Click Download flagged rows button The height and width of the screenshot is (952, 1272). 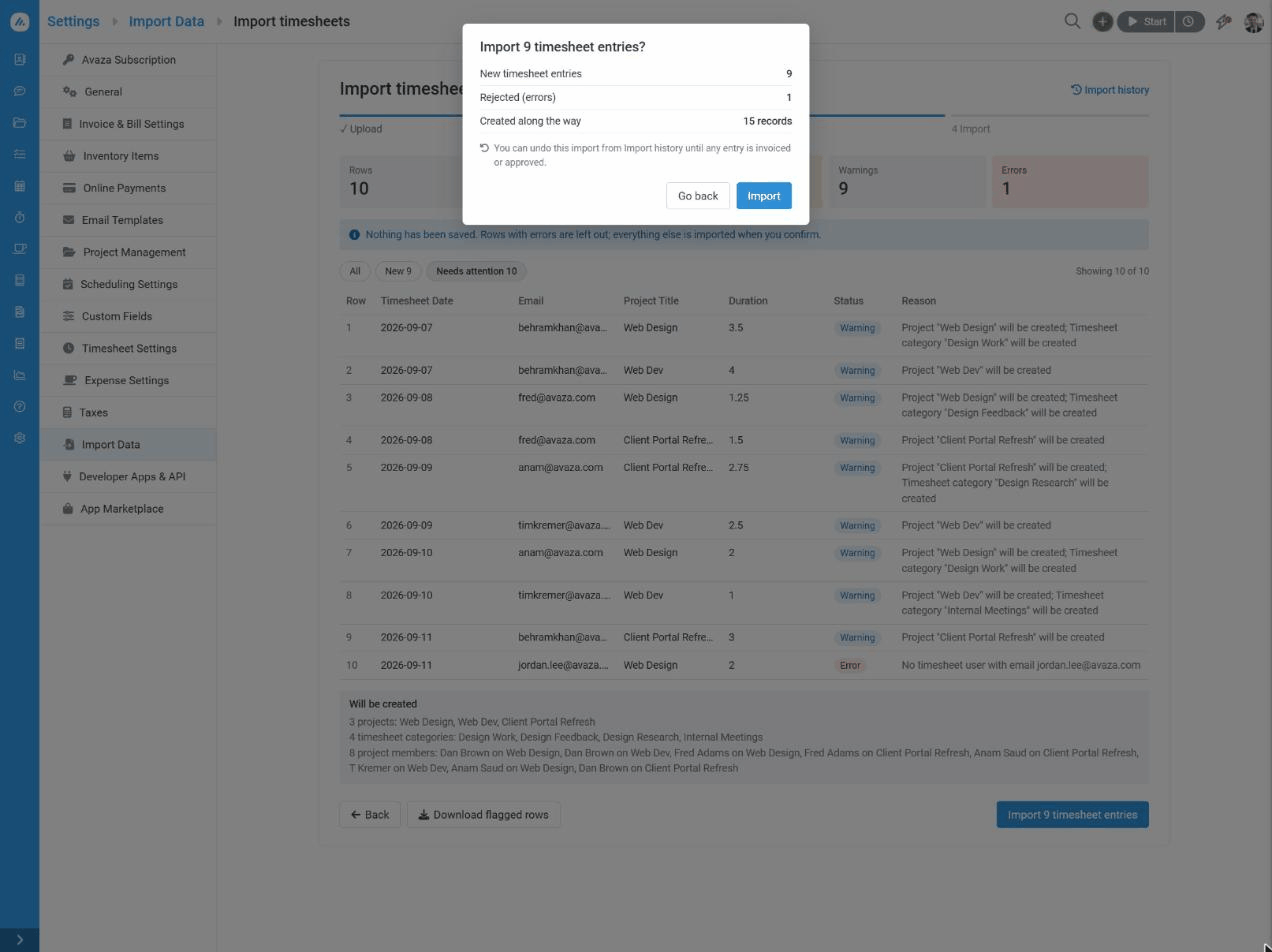[x=483, y=815]
